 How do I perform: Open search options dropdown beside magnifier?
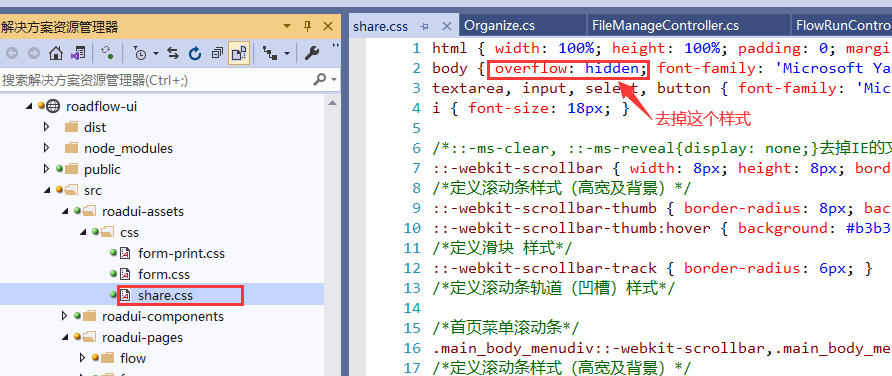point(334,80)
